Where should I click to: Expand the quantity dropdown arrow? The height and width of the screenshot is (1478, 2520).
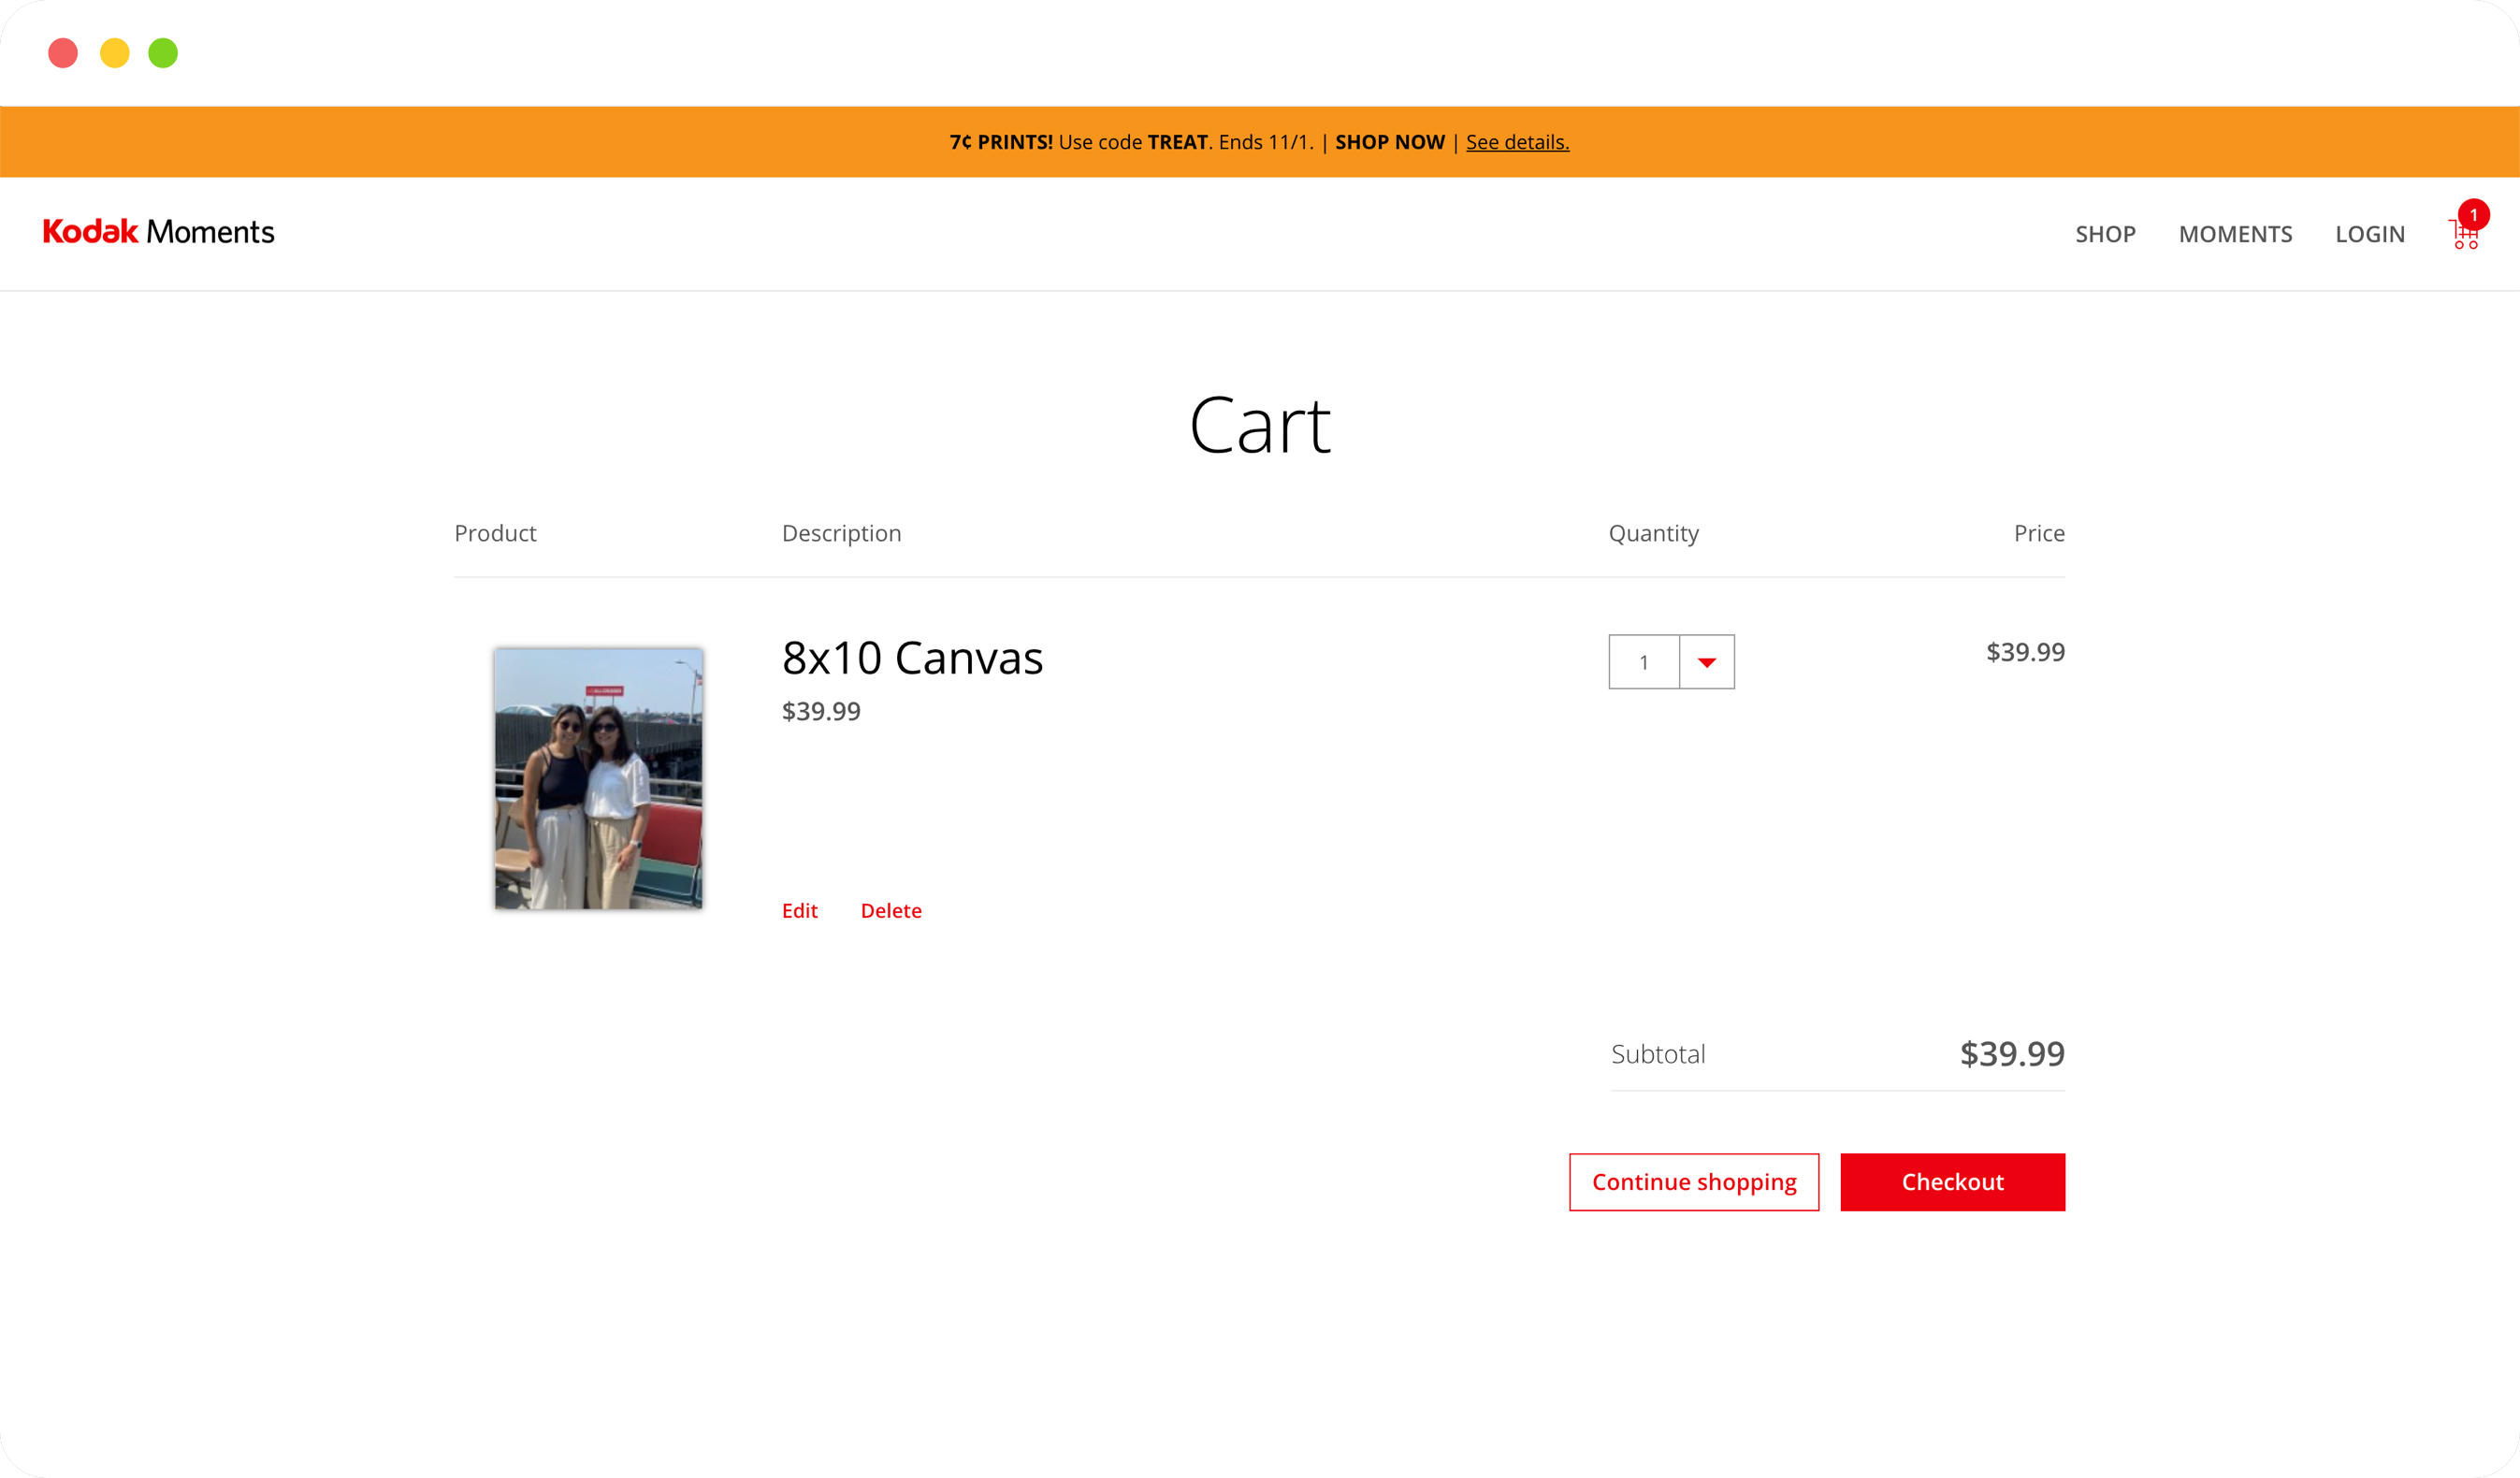(x=1706, y=662)
